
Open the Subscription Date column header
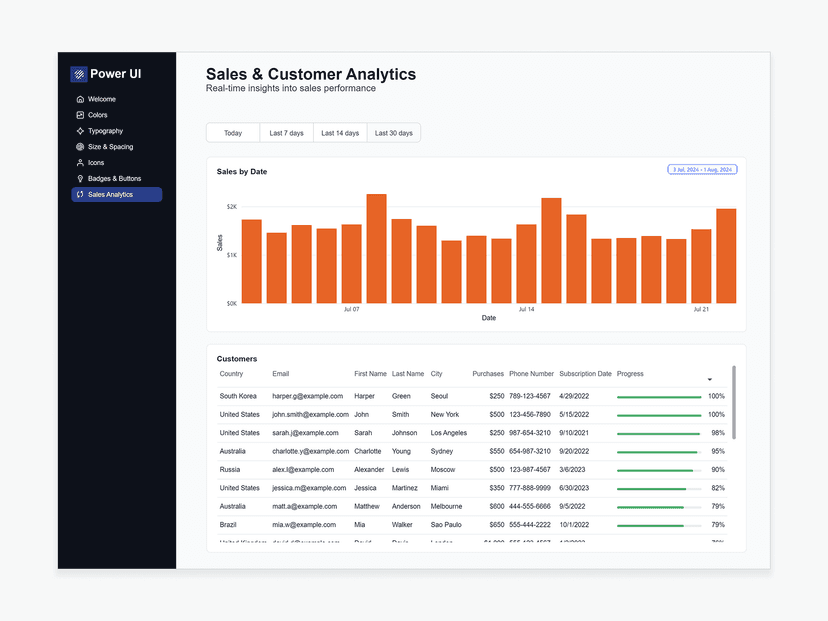click(585, 373)
